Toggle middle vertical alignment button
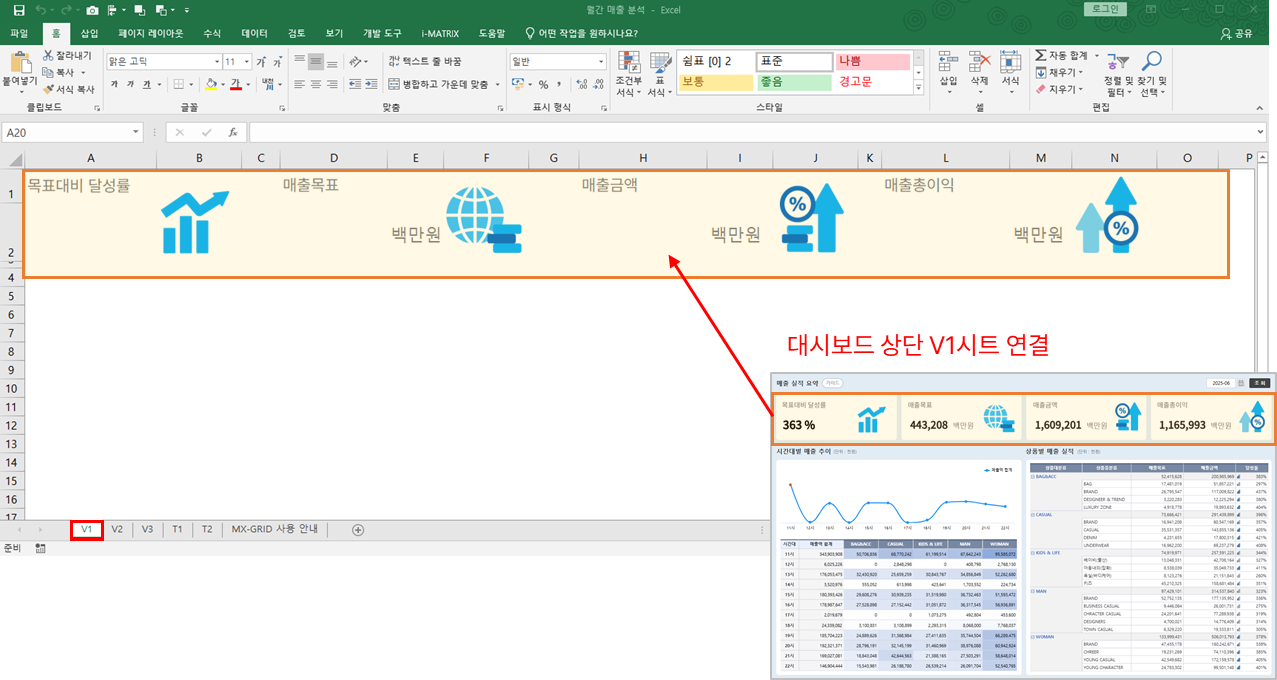 (x=316, y=61)
